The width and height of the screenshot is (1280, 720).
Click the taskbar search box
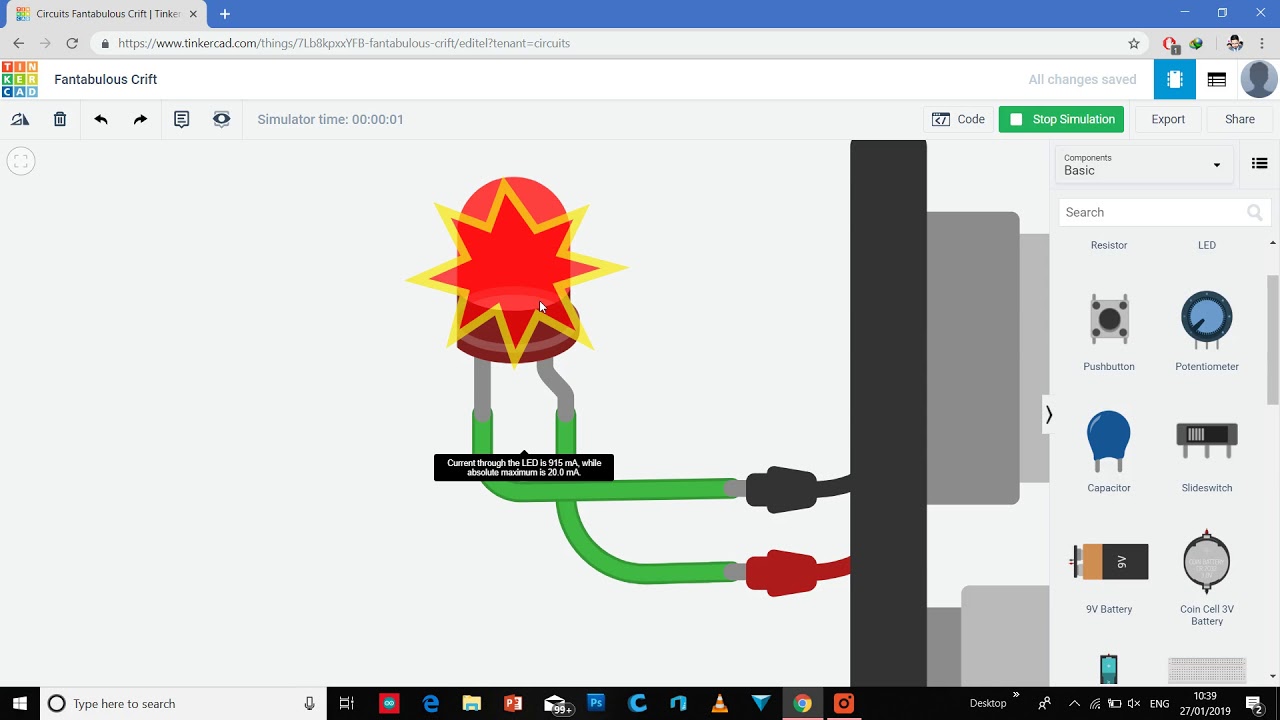(x=183, y=703)
